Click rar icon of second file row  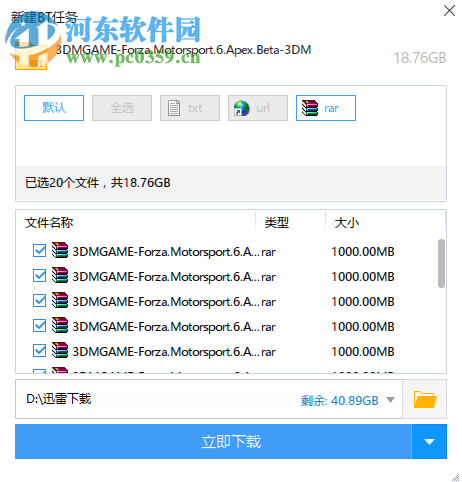[60, 275]
